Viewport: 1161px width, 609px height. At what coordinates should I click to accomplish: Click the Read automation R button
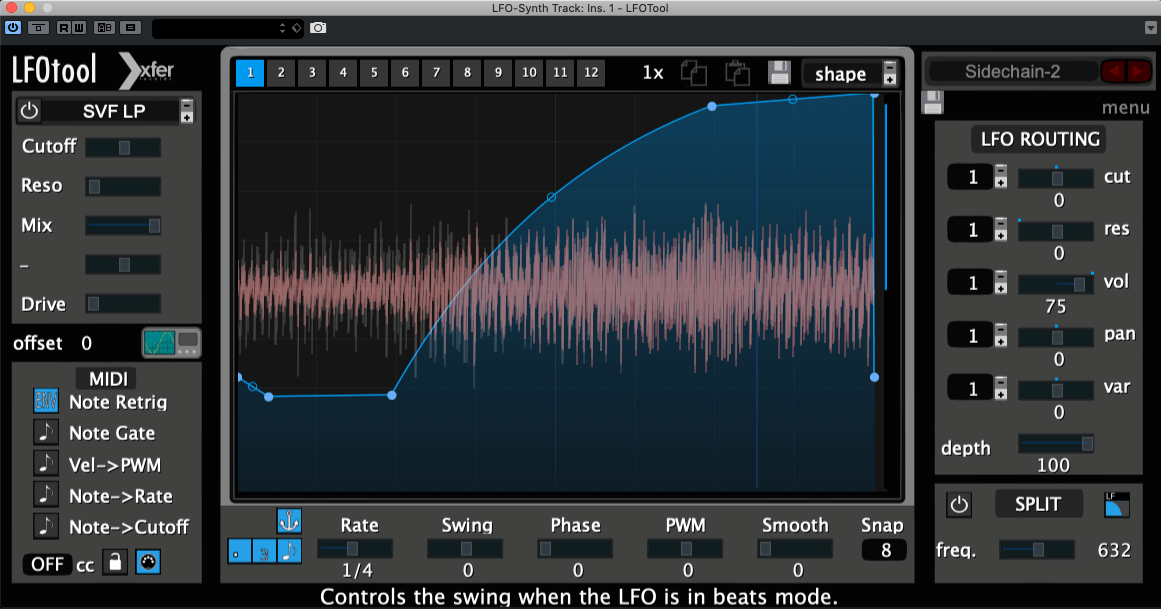tap(63, 27)
